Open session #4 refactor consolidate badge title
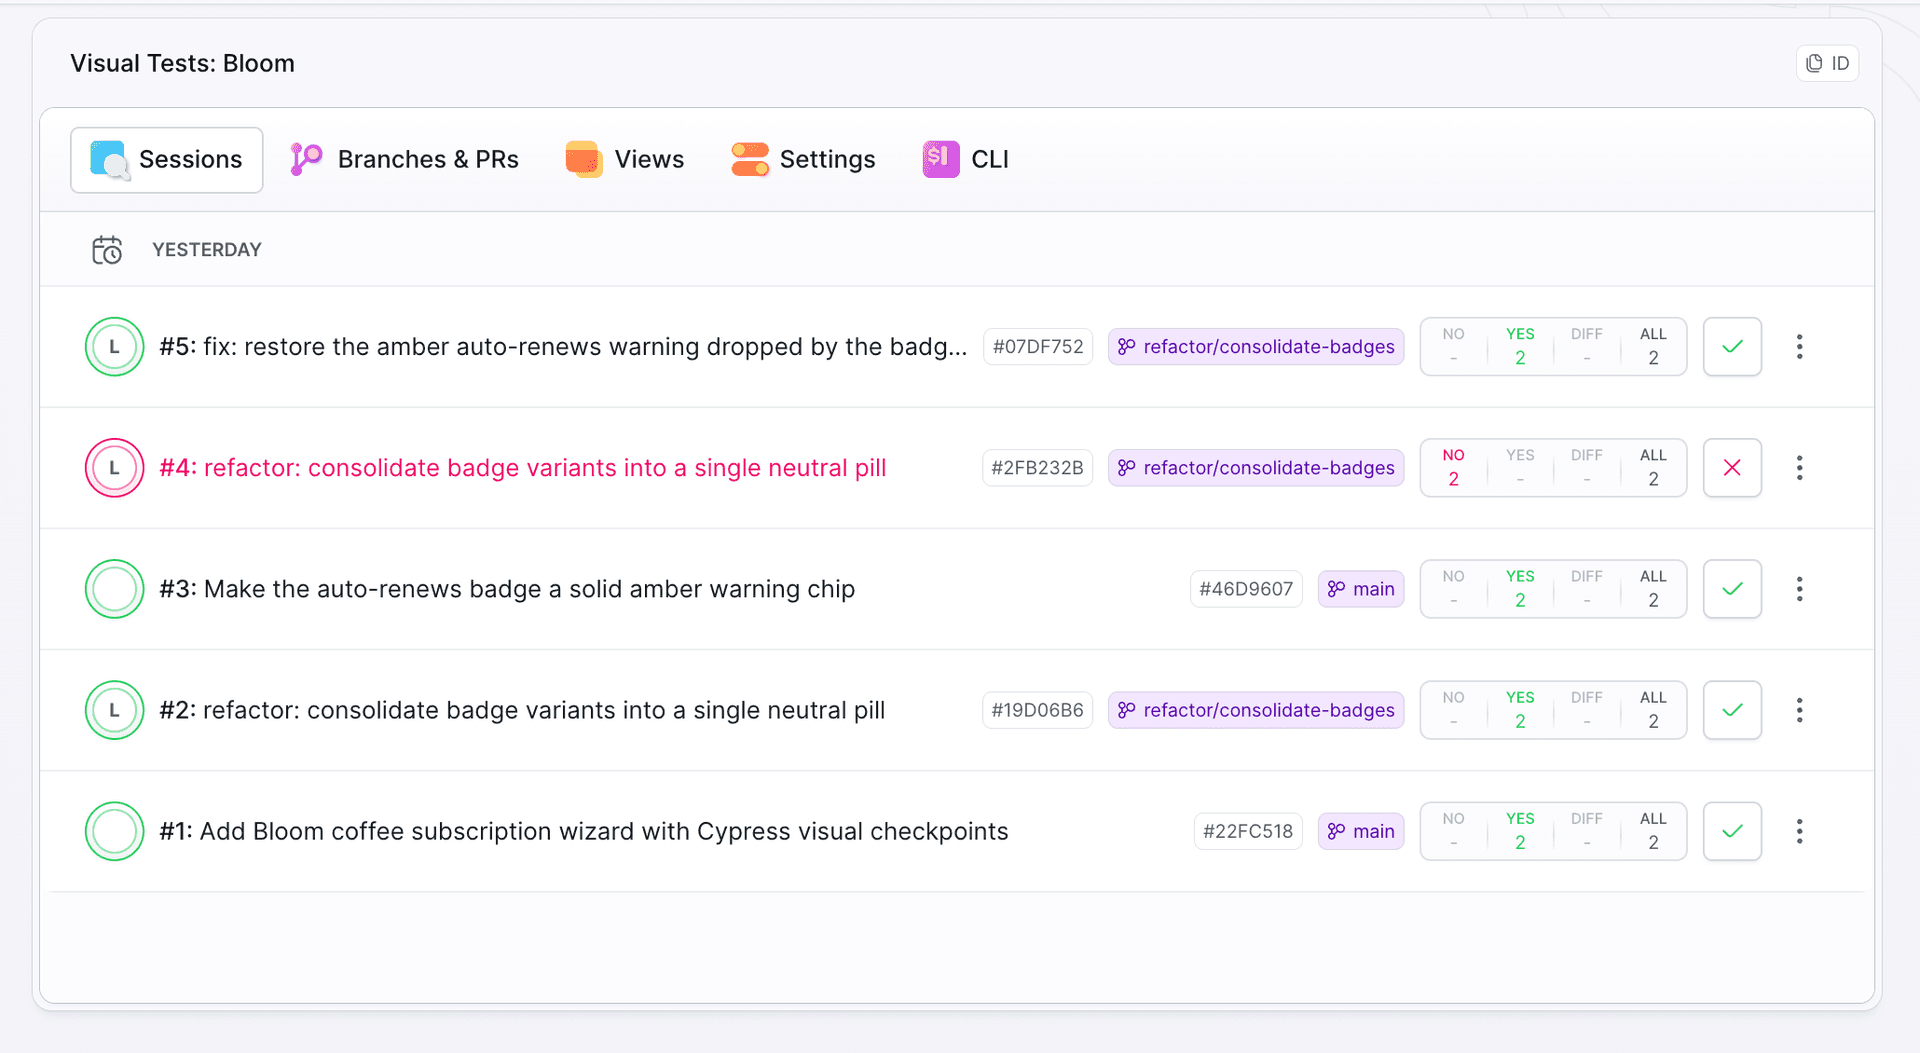Screen dimensions: 1920x1053 (523, 468)
